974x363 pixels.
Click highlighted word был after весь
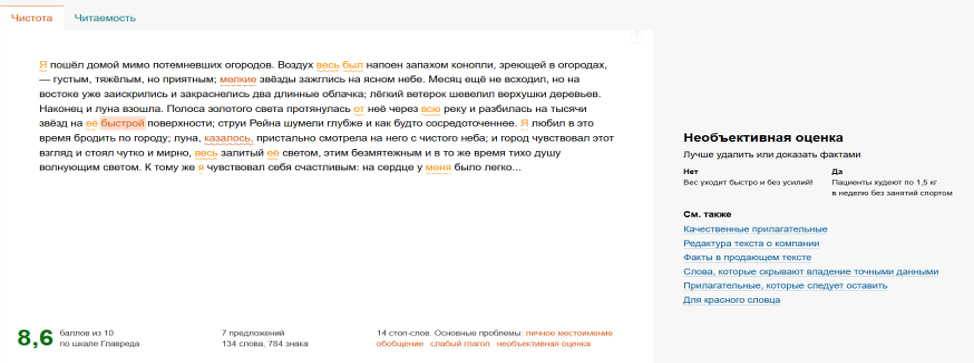coord(352,65)
